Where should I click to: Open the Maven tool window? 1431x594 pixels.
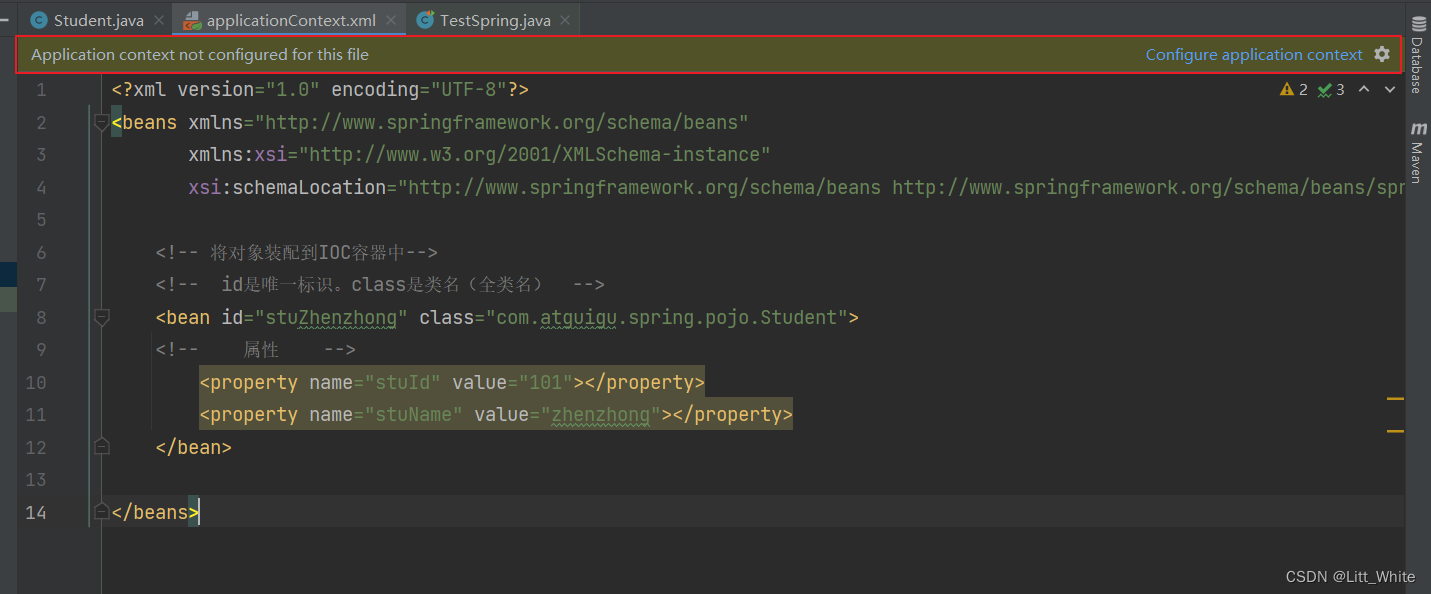(x=1418, y=152)
